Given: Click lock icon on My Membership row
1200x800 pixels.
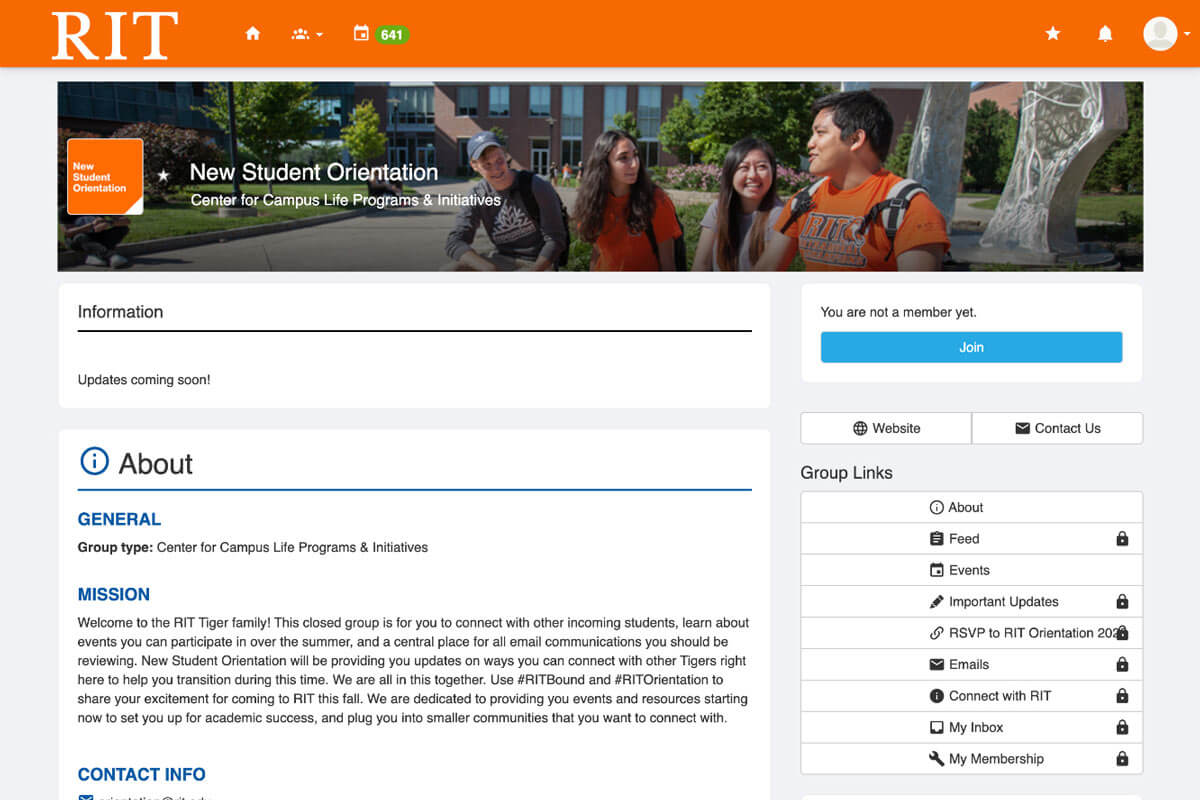Looking at the screenshot, I should [1122, 759].
